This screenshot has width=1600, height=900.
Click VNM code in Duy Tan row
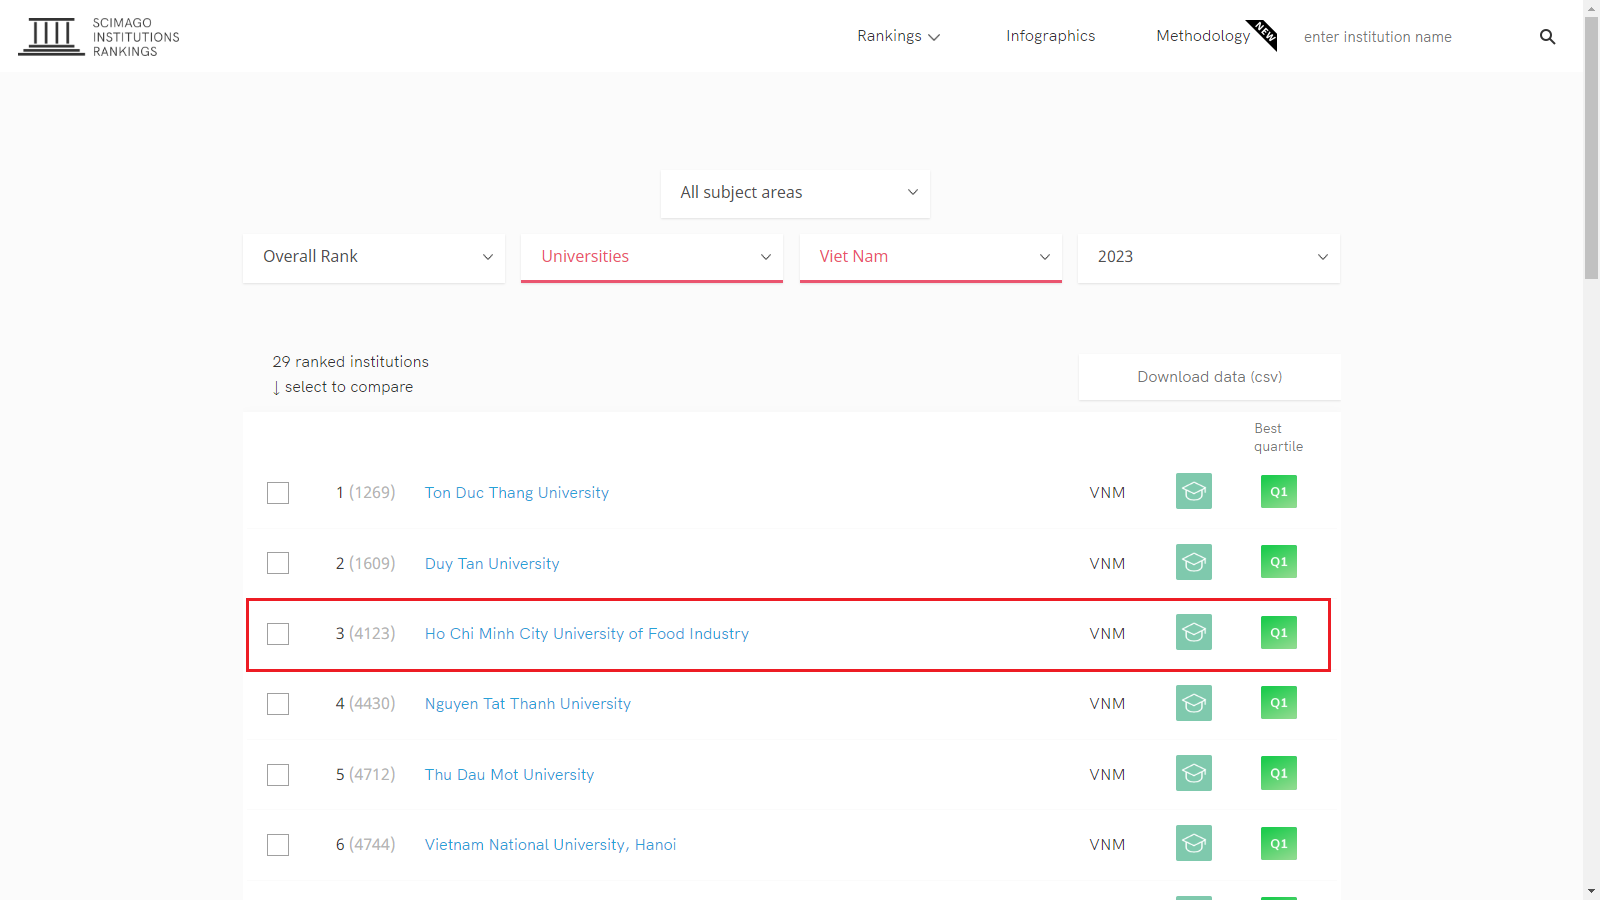1107,564
